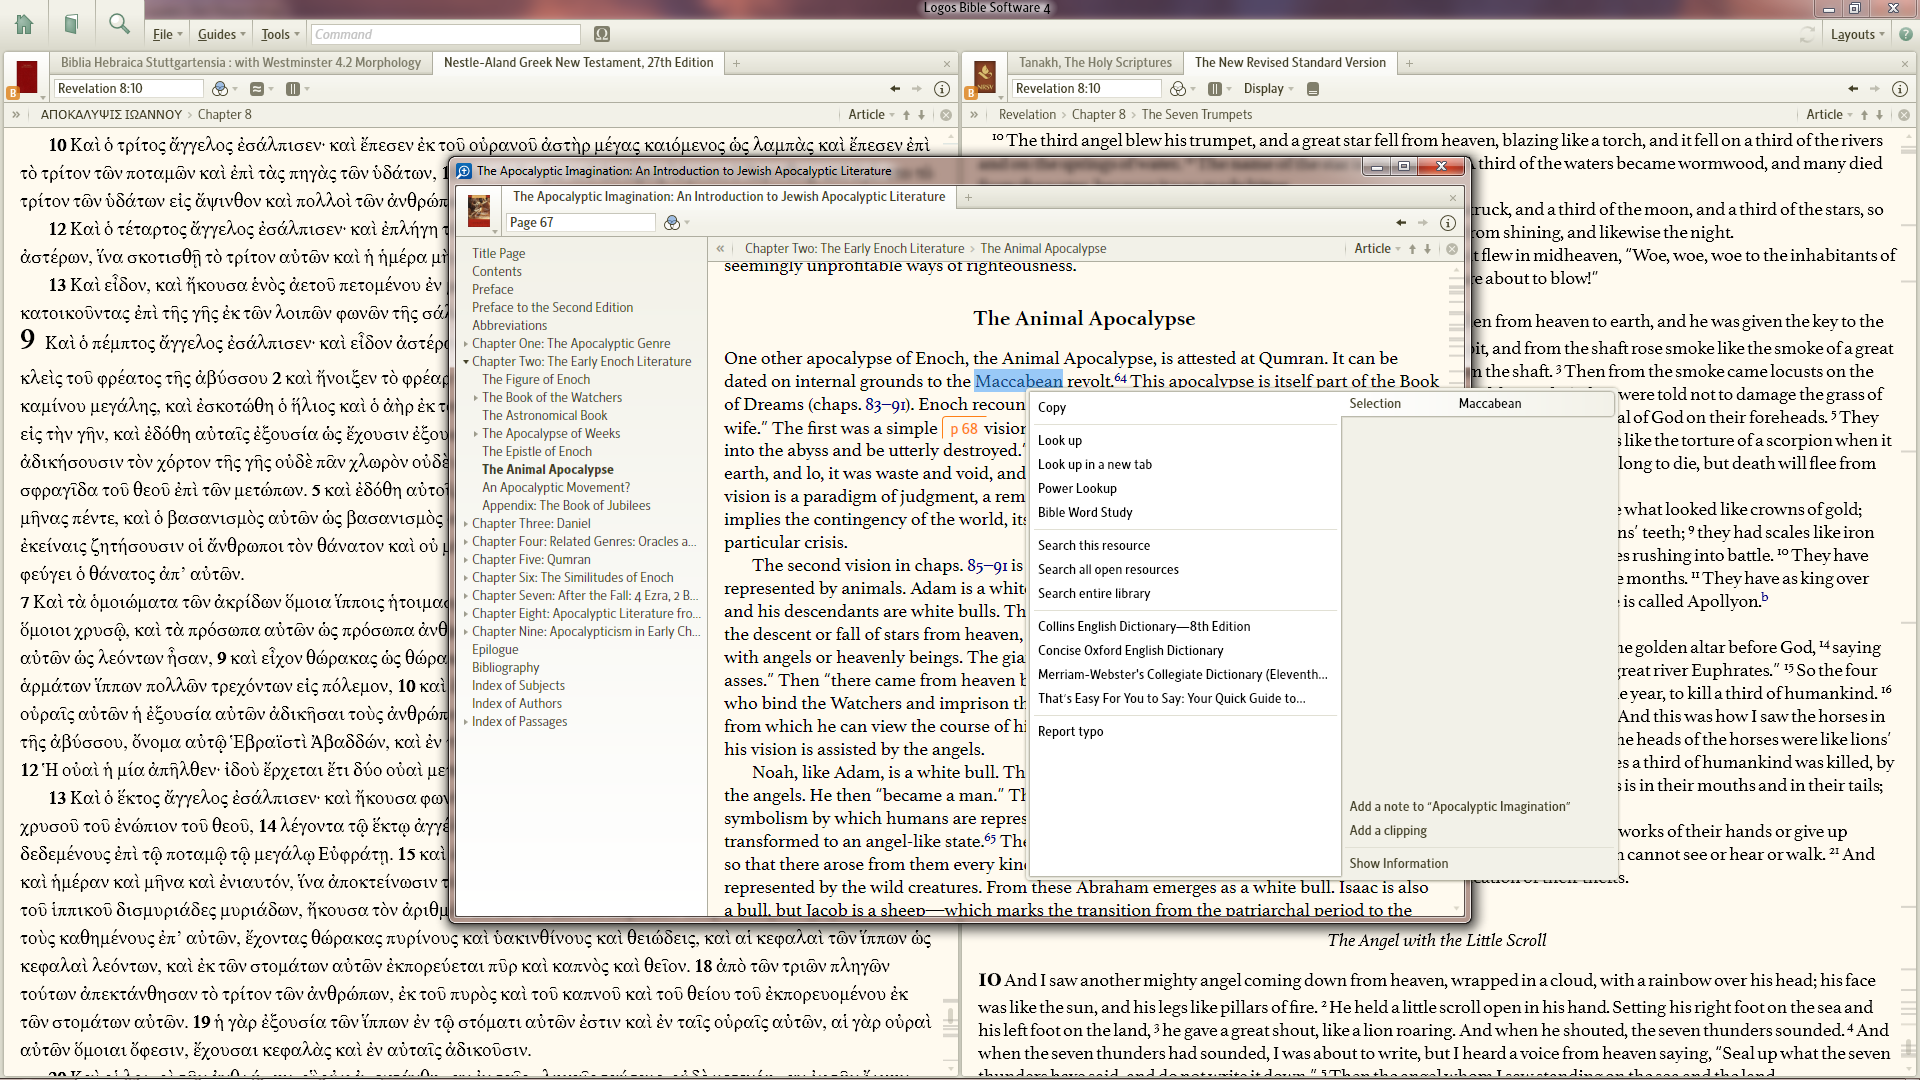1920x1080 pixels.
Task: Click the Omega special-characters icon beside Command box
Action: tap(602, 34)
